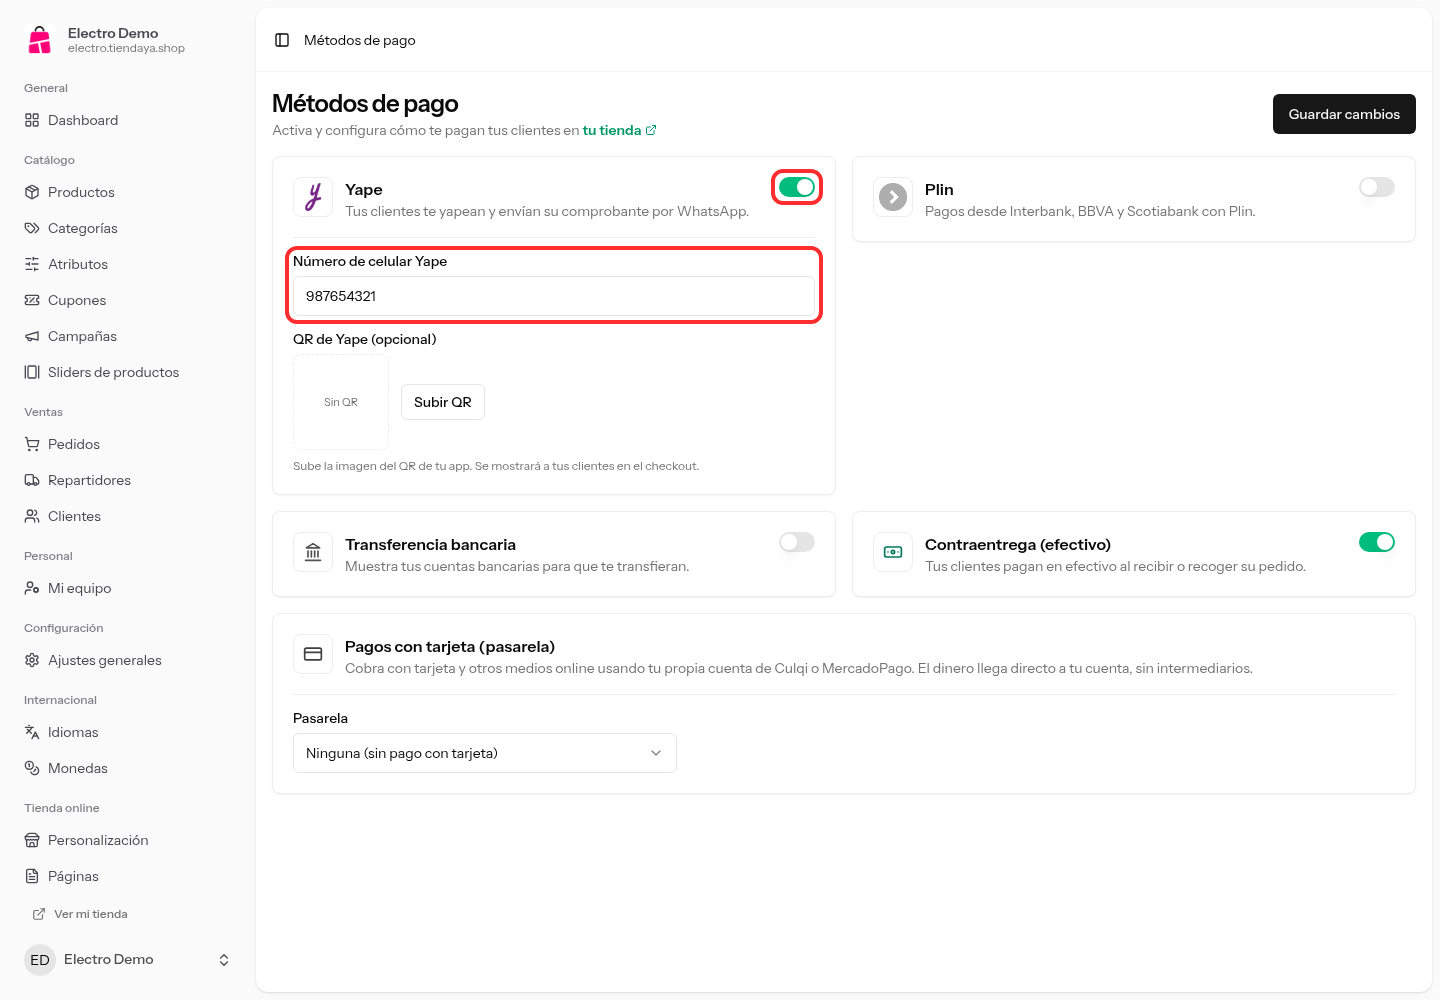Click the Categorías tags icon
Viewport: 1440px width, 1000px height.
click(x=32, y=228)
